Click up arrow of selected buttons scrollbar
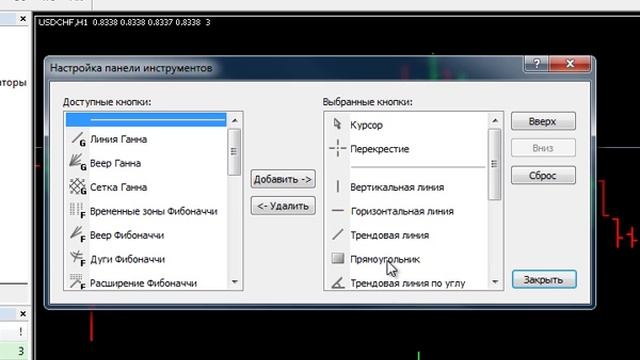 pos(495,120)
